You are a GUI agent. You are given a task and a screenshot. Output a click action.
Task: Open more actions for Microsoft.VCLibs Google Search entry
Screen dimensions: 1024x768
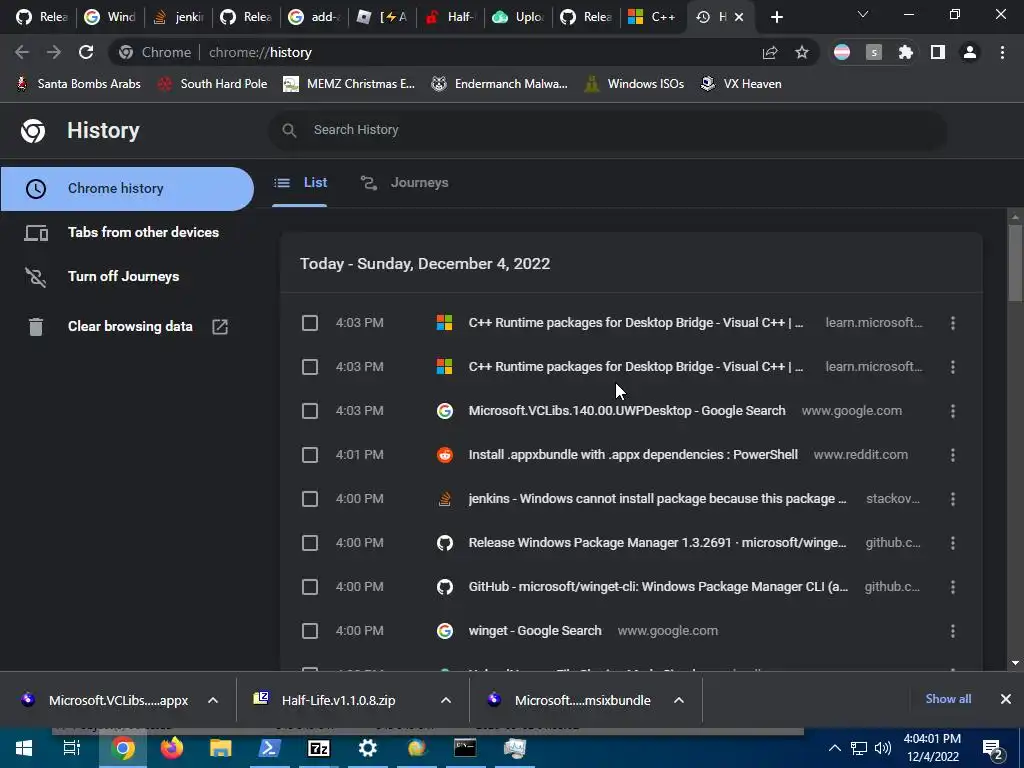(953, 411)
